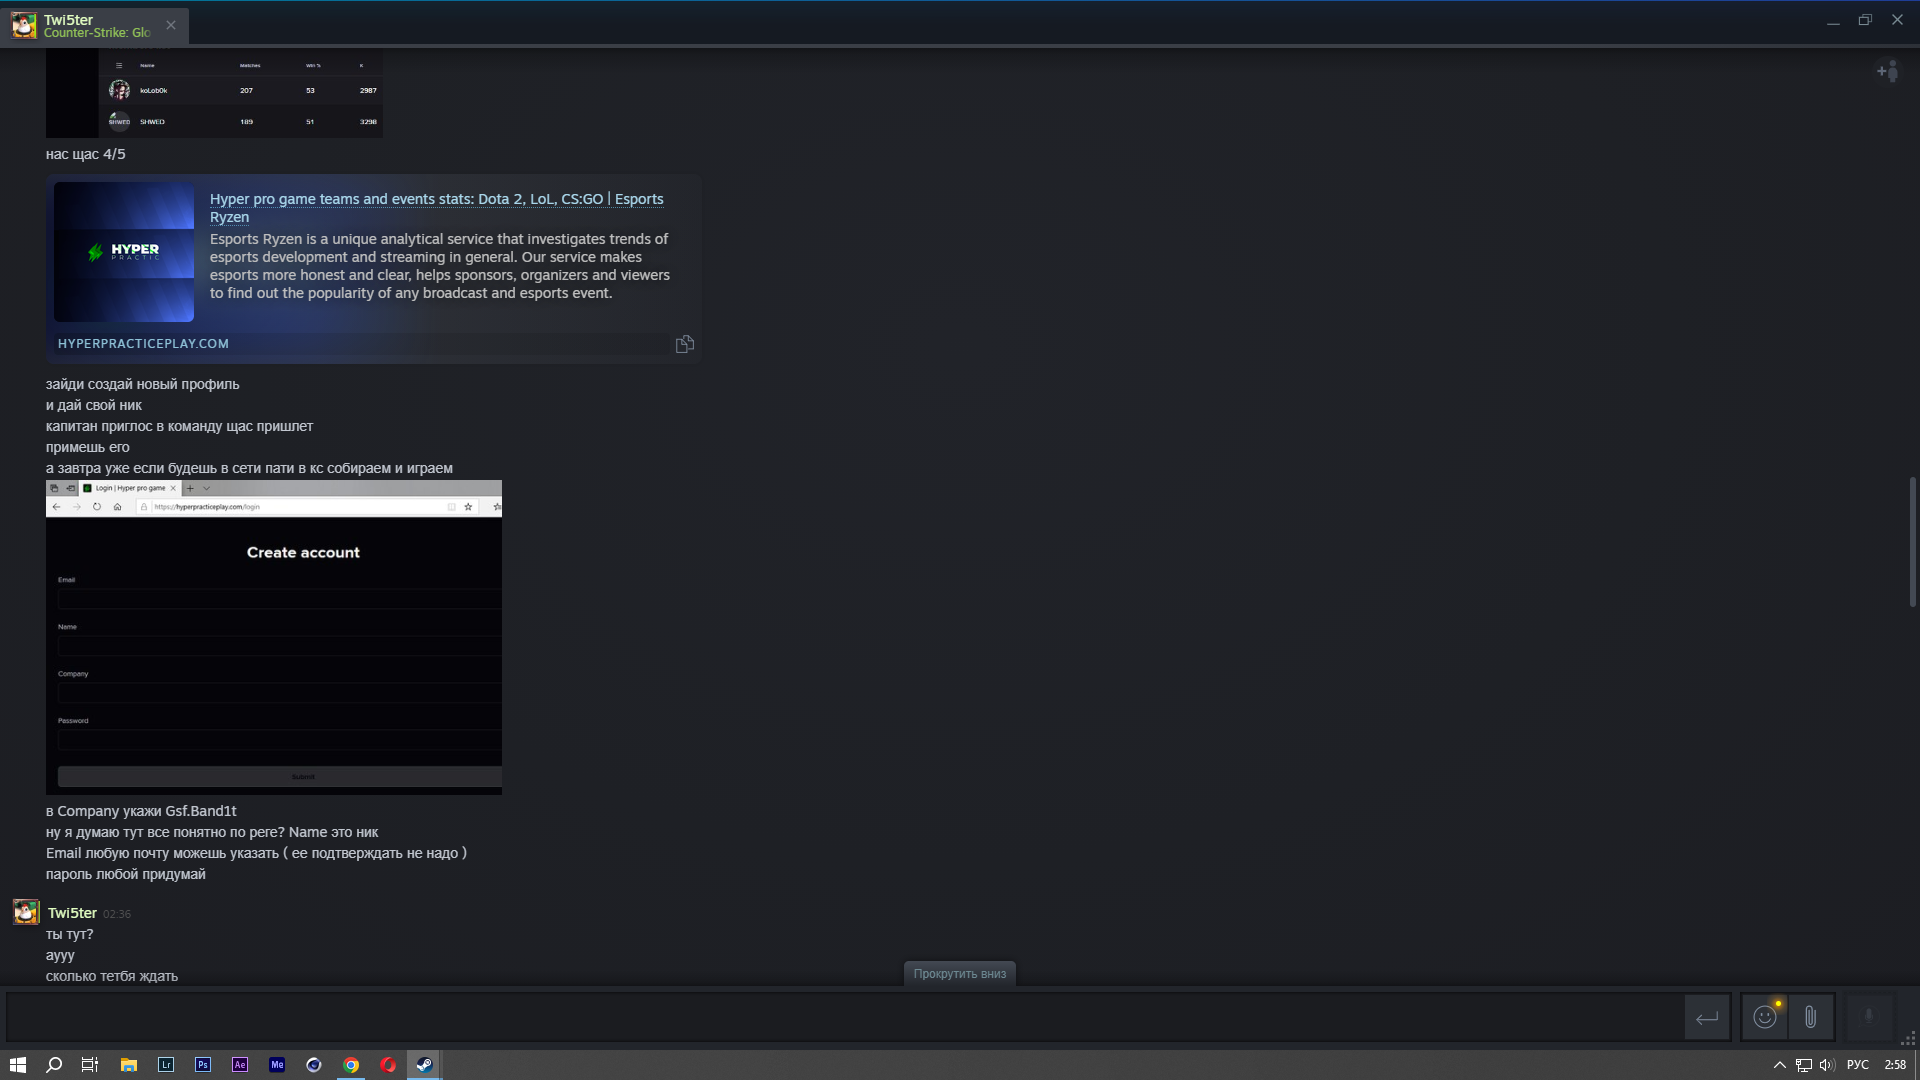Invite a friend to chat icon
This screenshot has height=1080, width=1920.
[x=1887, y=71]
